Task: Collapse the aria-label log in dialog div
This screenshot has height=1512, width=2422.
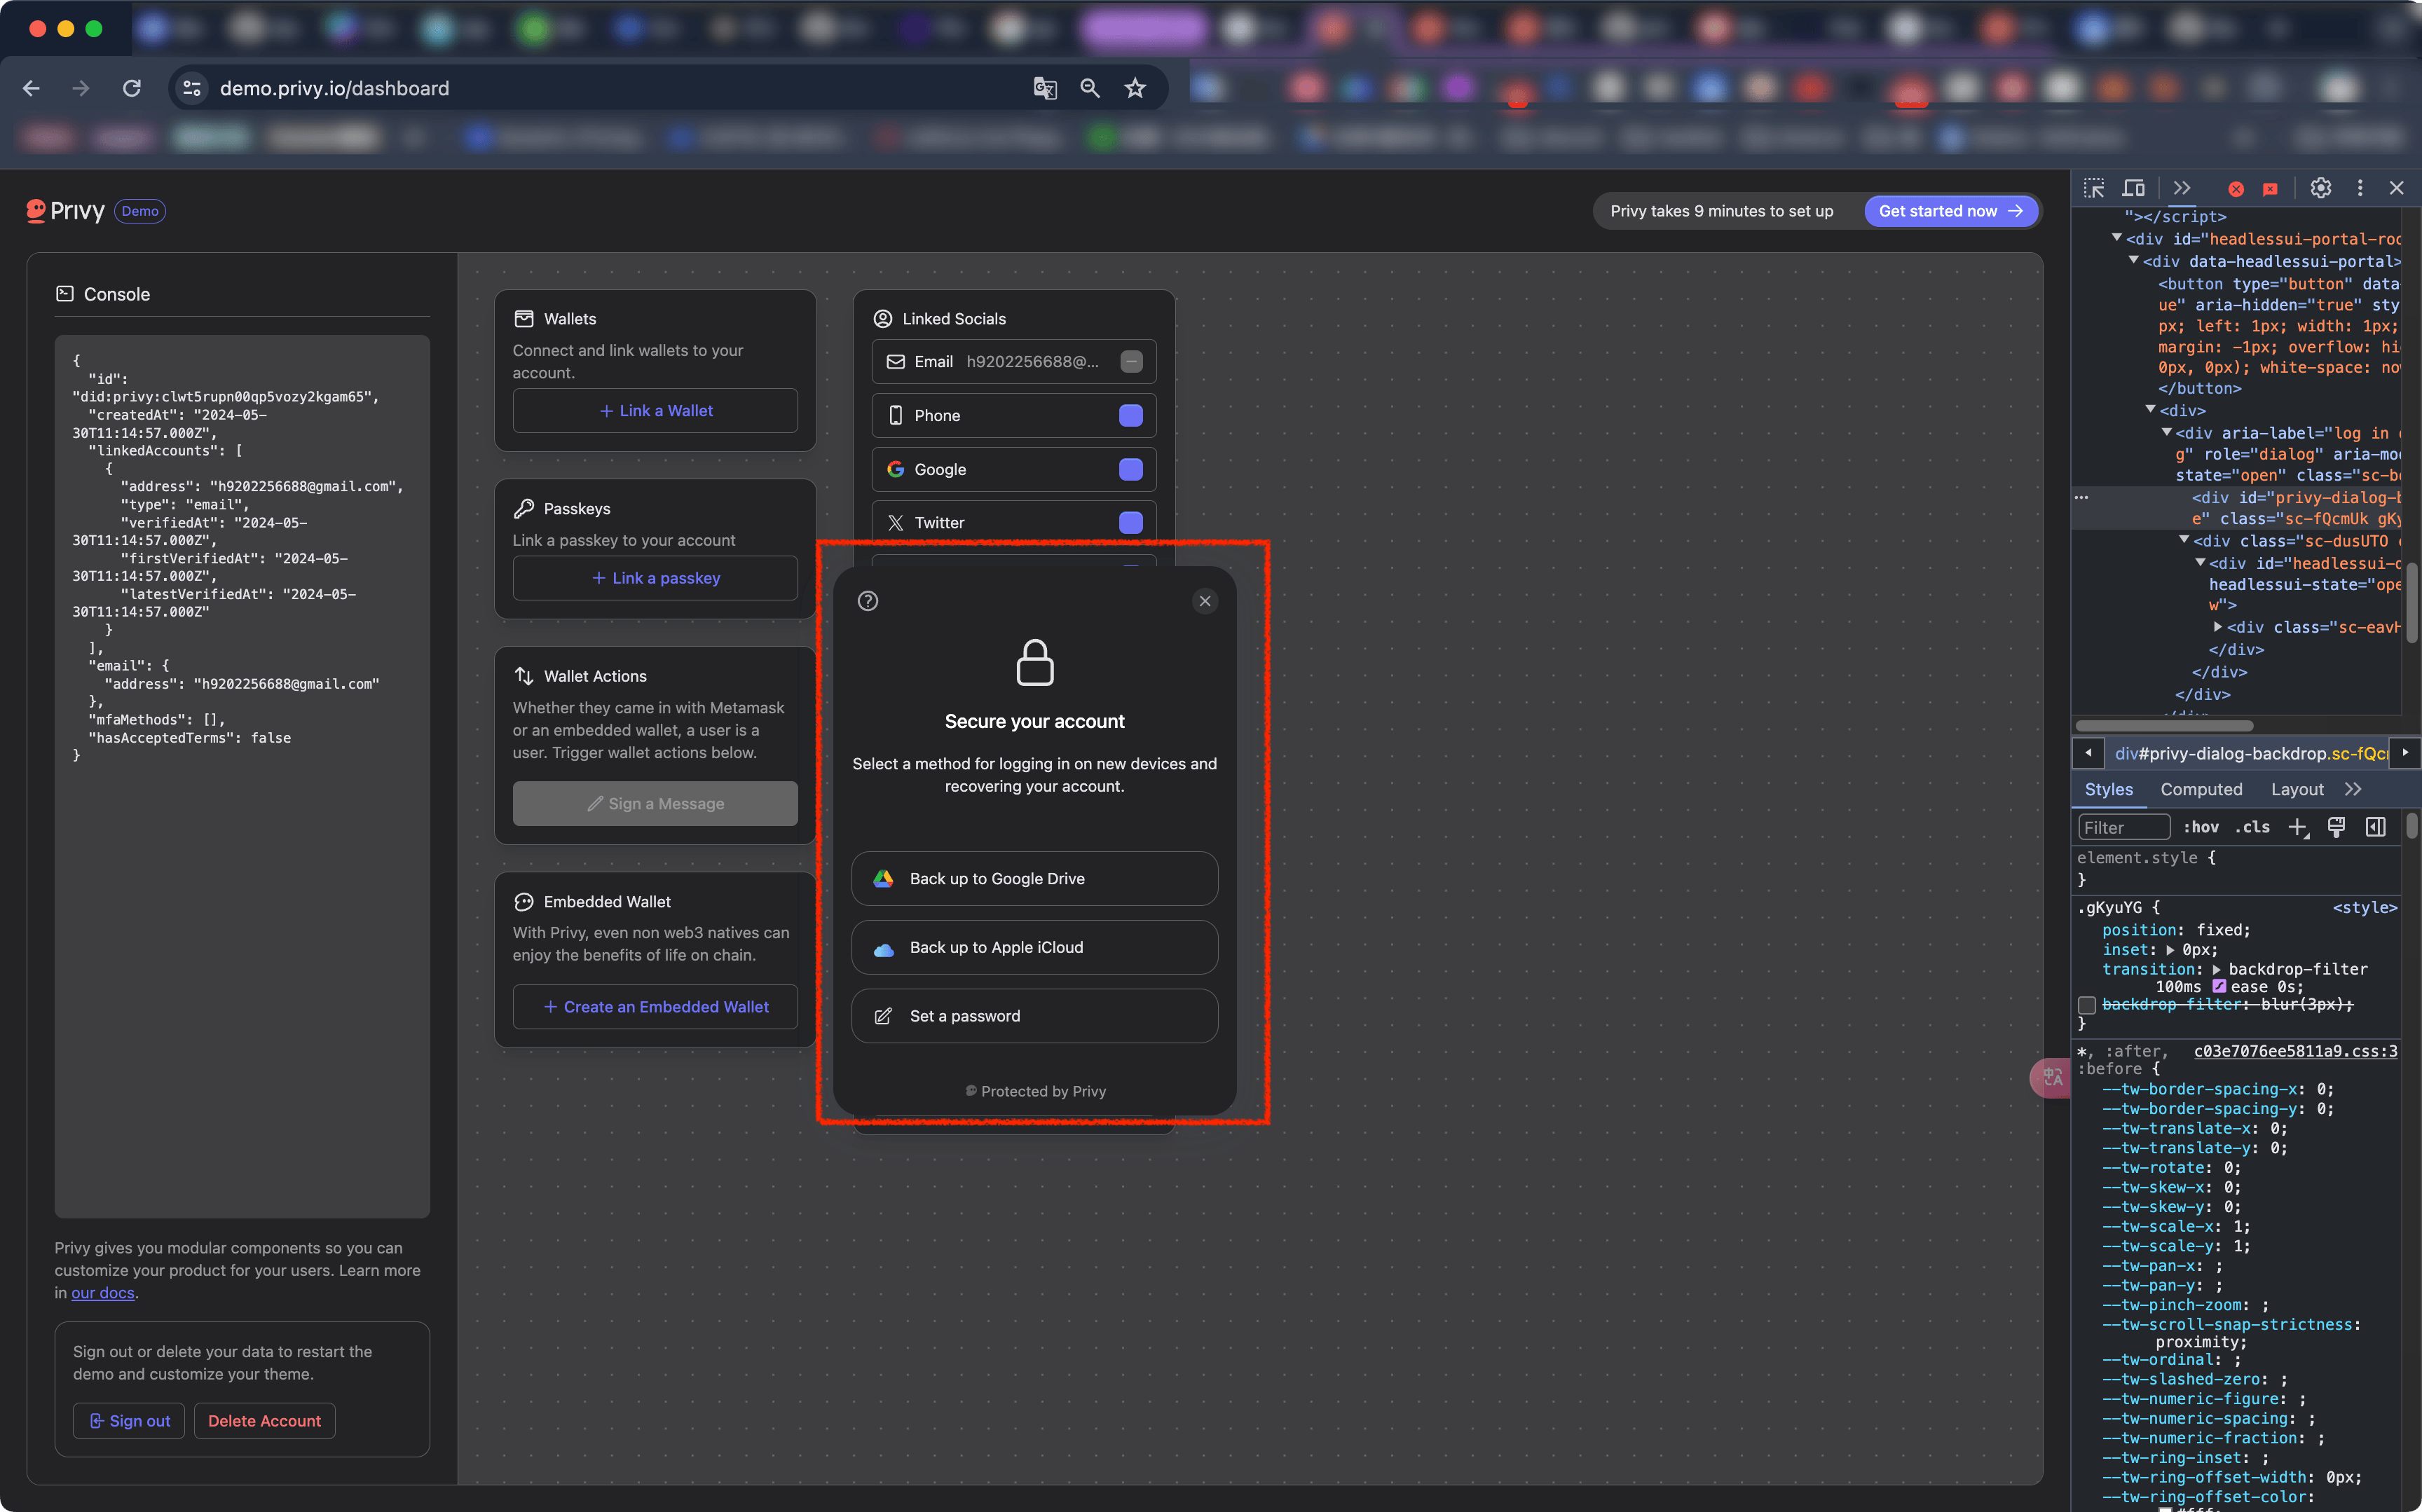Action: click(x=2167, y=432)
